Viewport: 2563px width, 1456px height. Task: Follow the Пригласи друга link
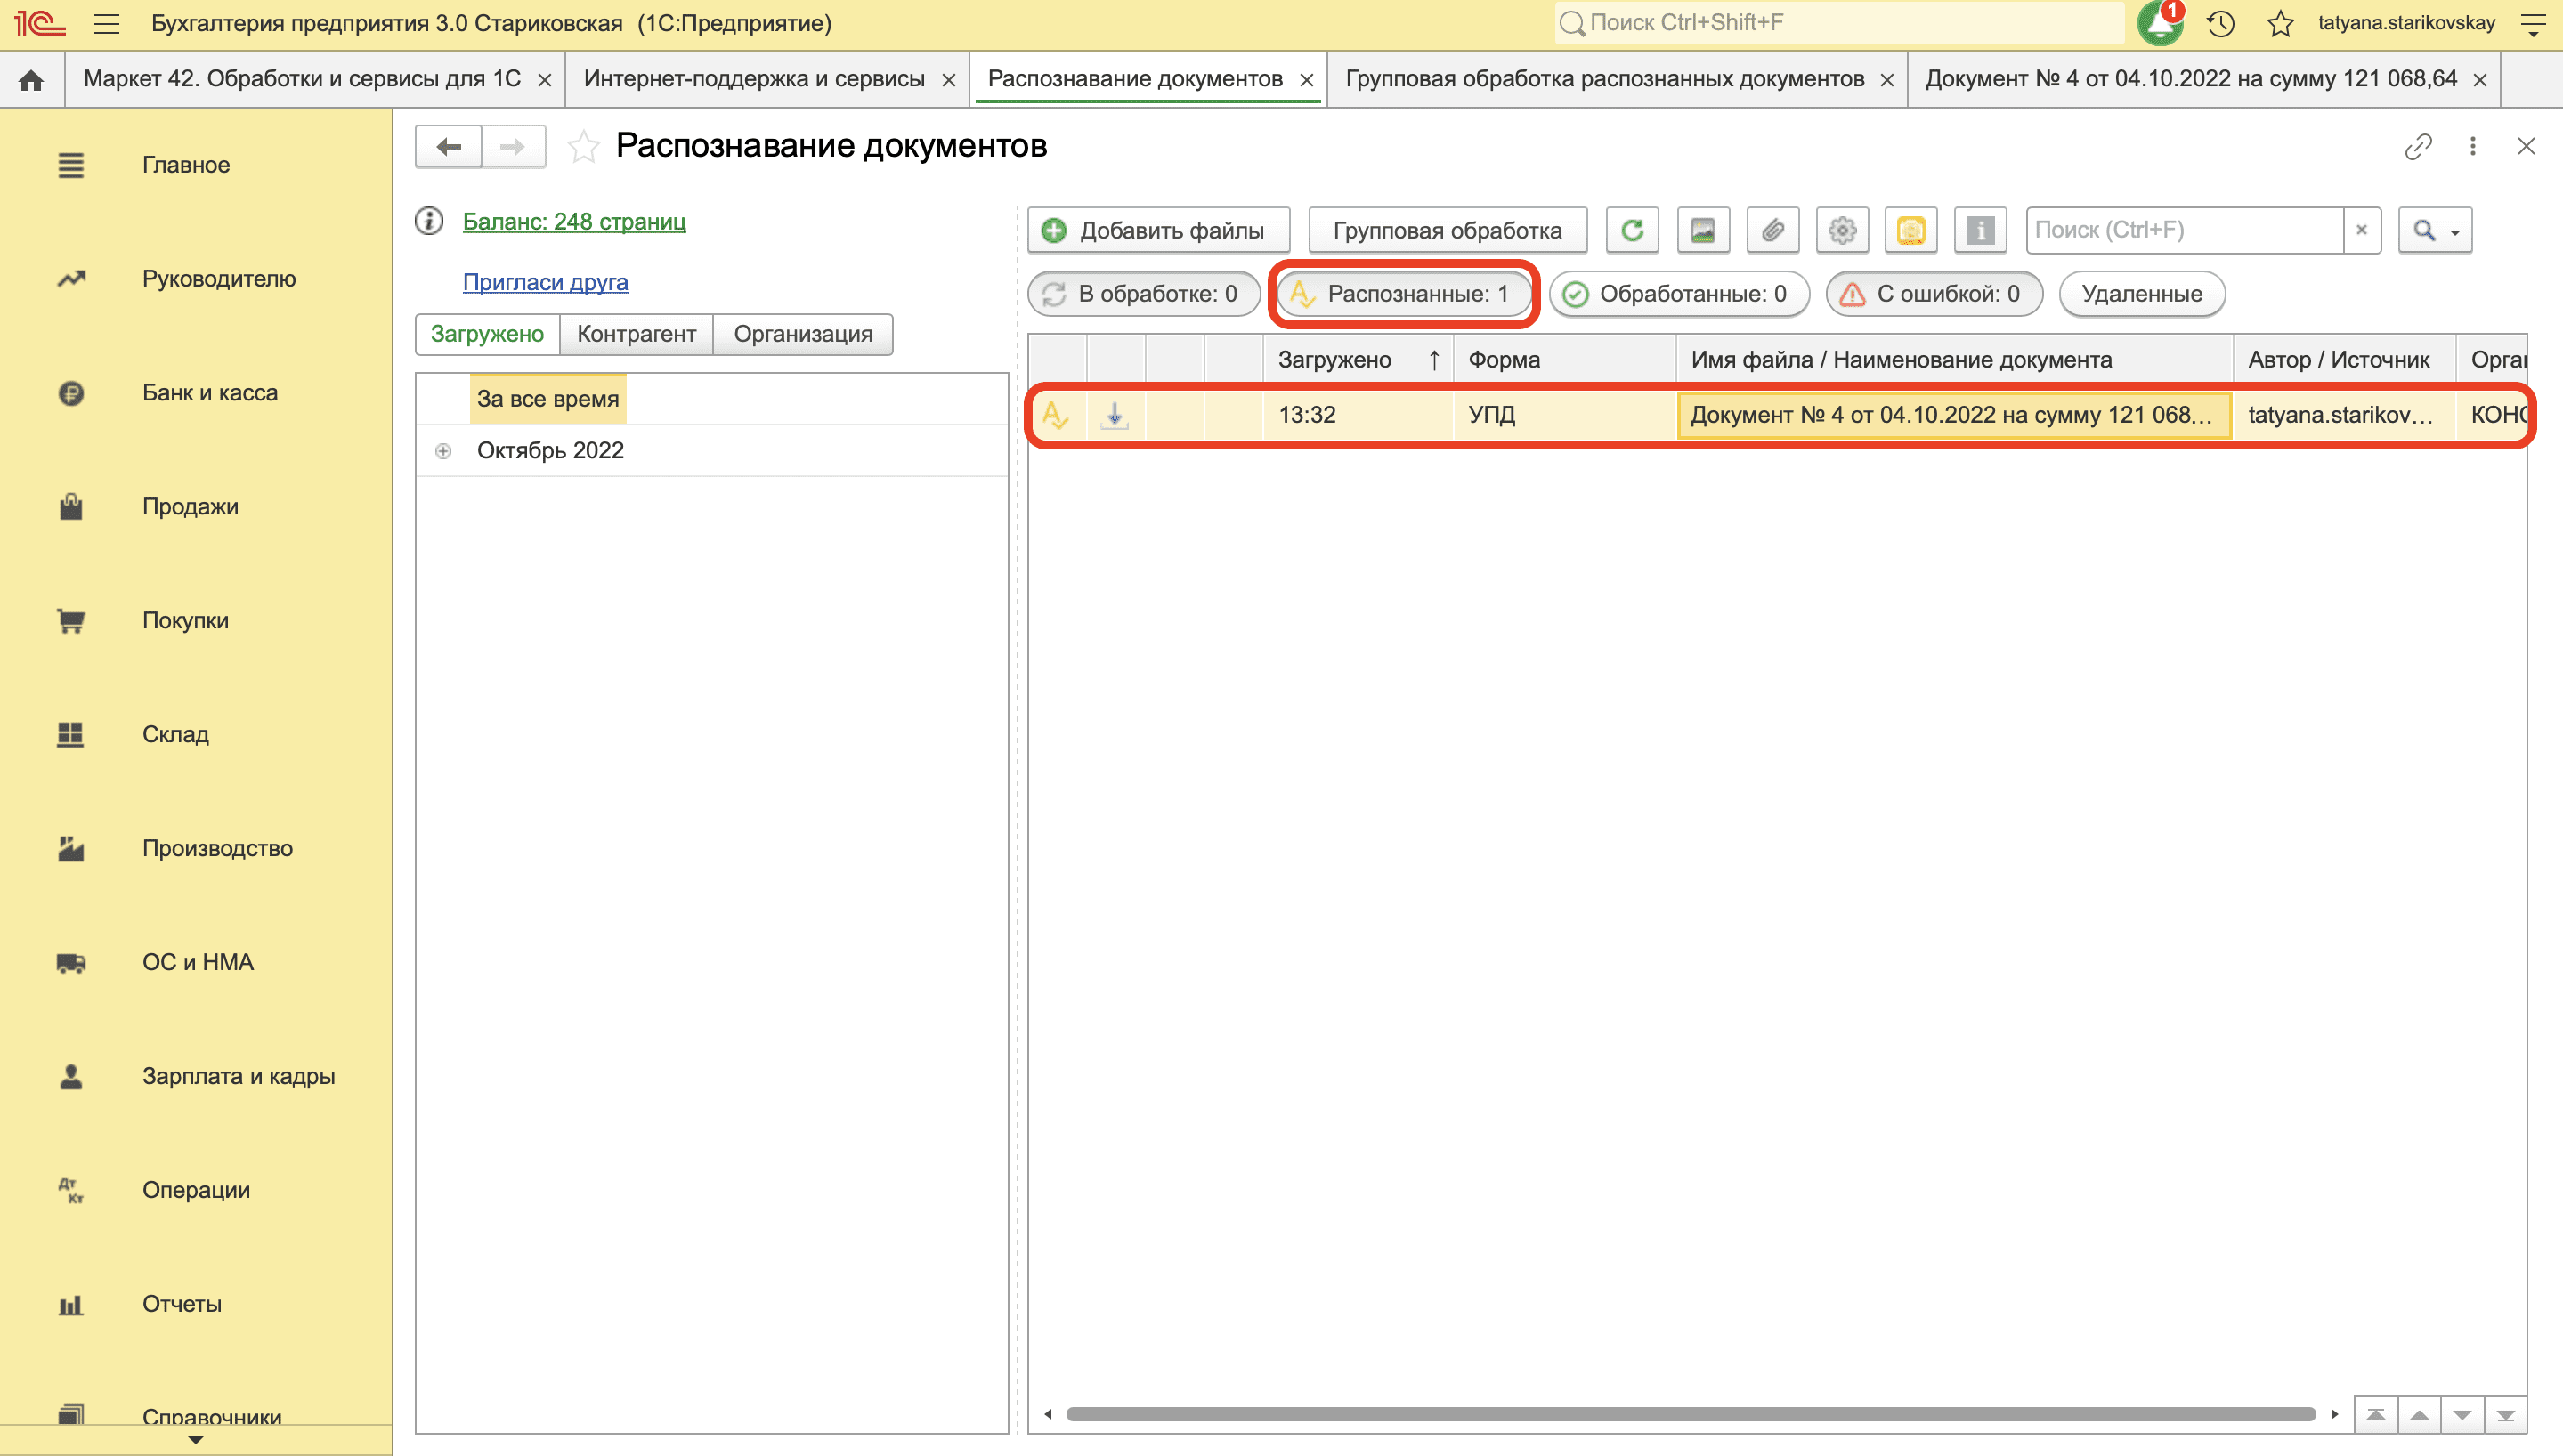coord(545,282)
